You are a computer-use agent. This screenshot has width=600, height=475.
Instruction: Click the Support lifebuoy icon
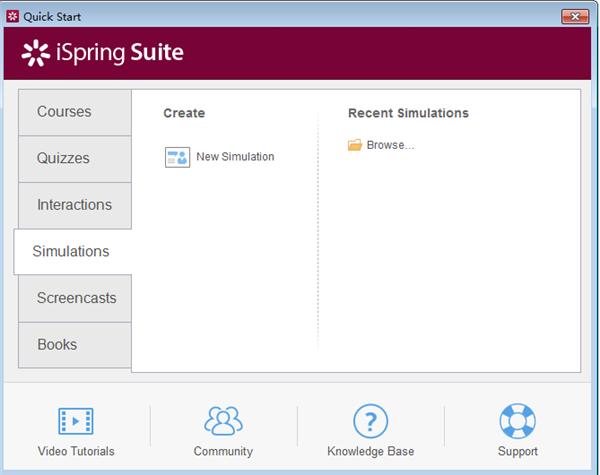click(517, 421)
